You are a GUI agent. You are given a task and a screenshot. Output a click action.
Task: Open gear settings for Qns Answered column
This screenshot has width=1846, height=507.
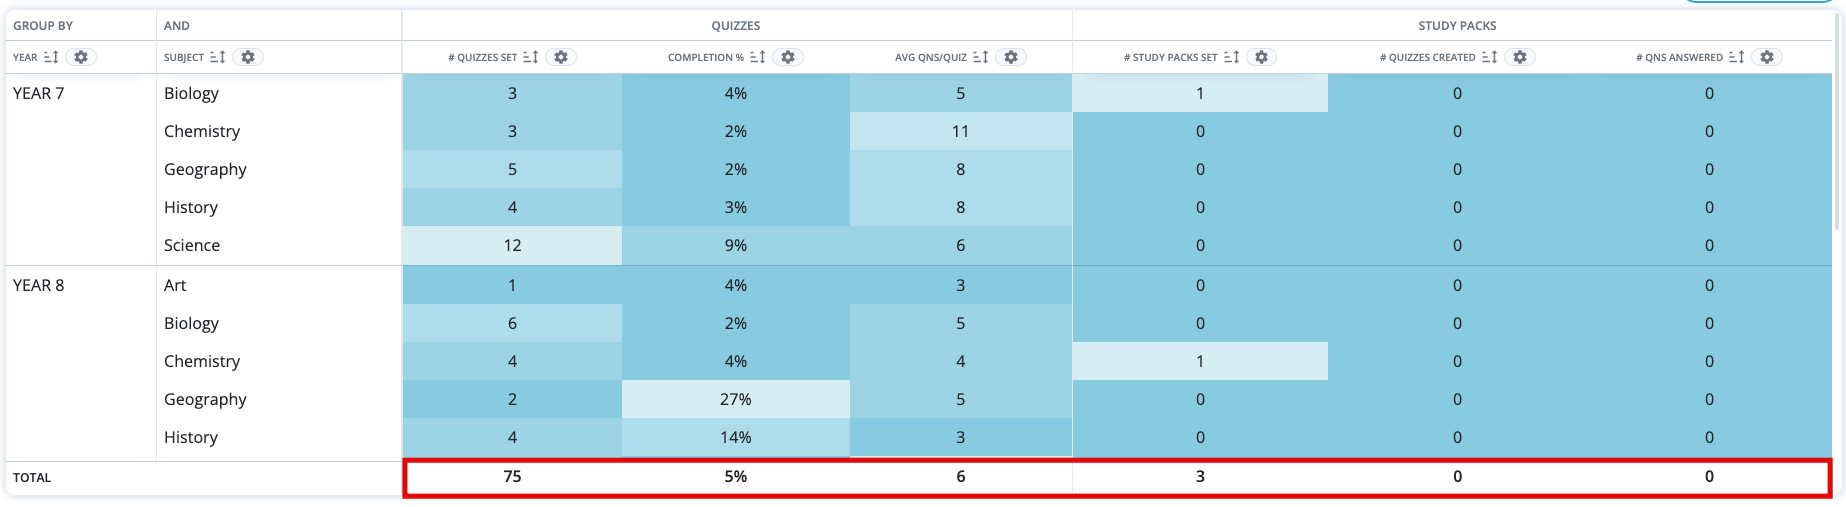[1767, 57]
